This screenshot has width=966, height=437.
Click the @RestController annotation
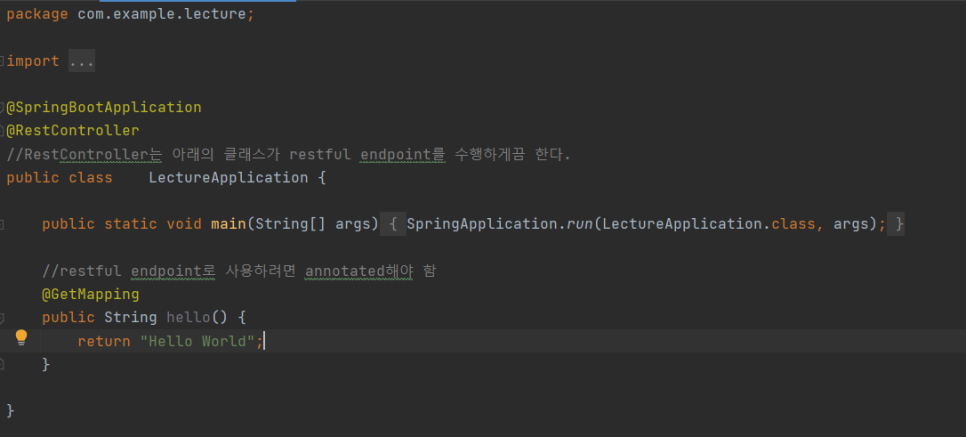click(73, 131)
